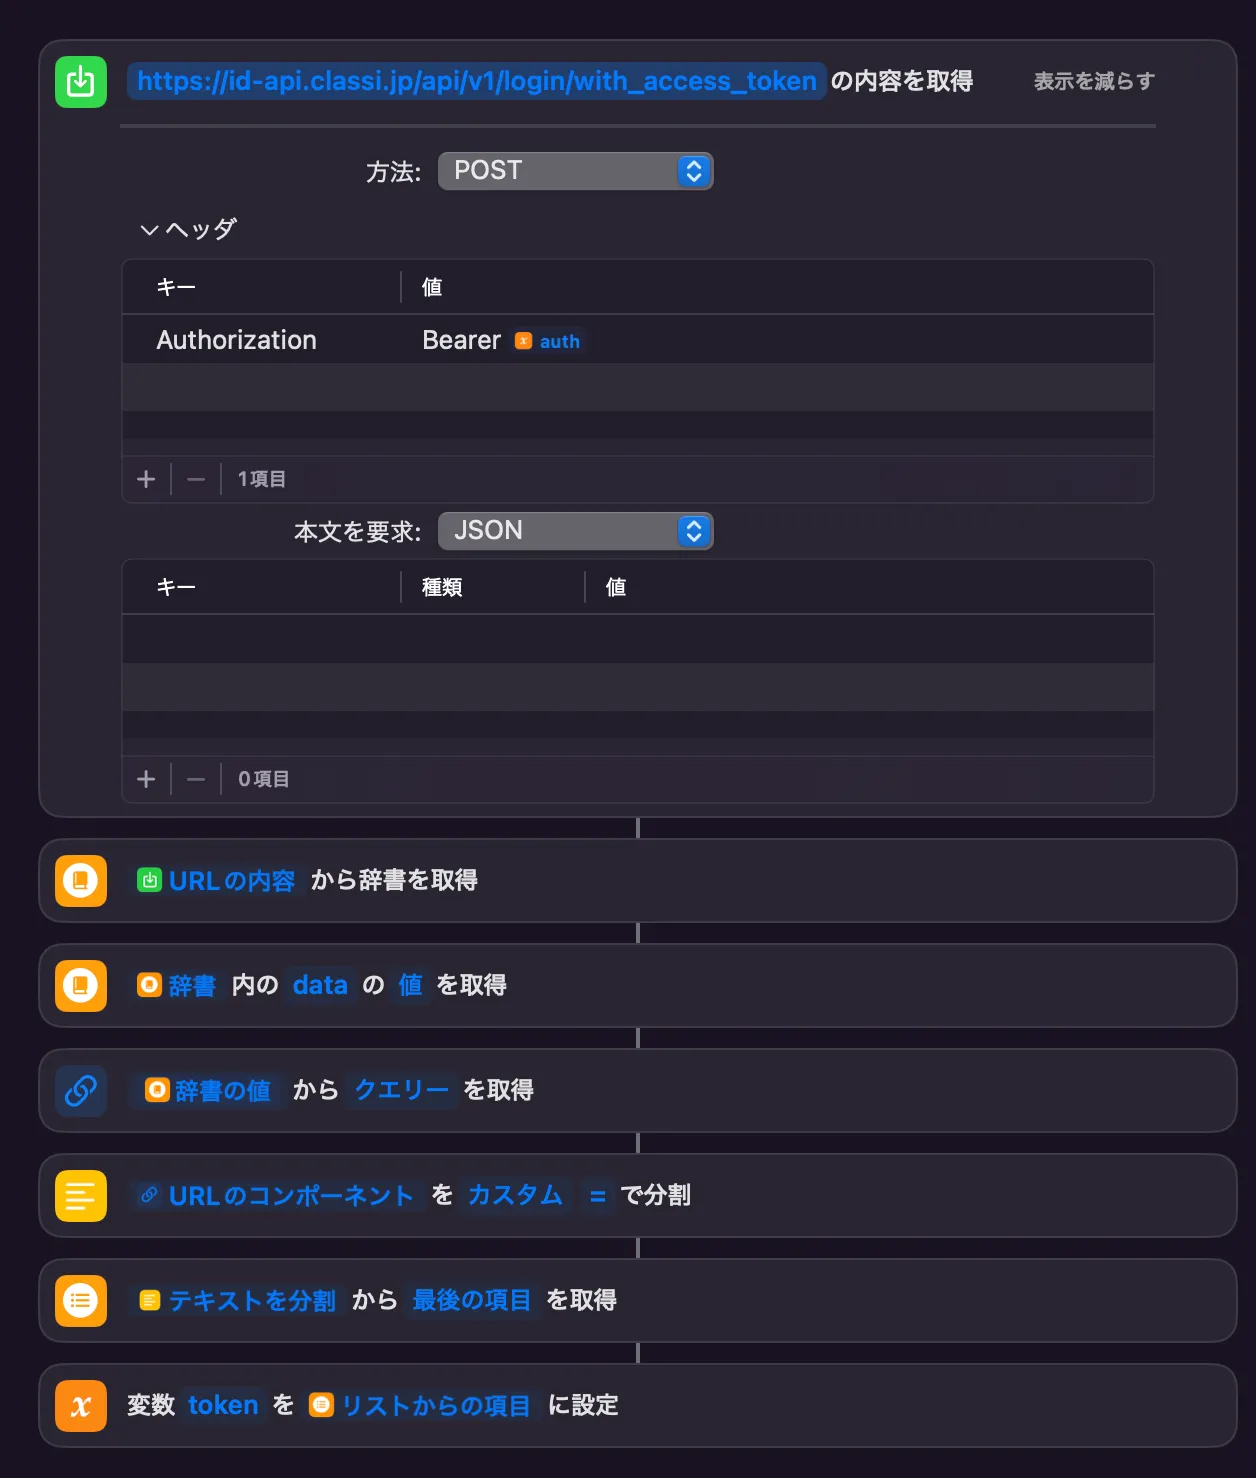Click the orange list icon of the 'get item from list' action
The height and width of the screenshot is (1478, 1256).
tap(81, 1301)
